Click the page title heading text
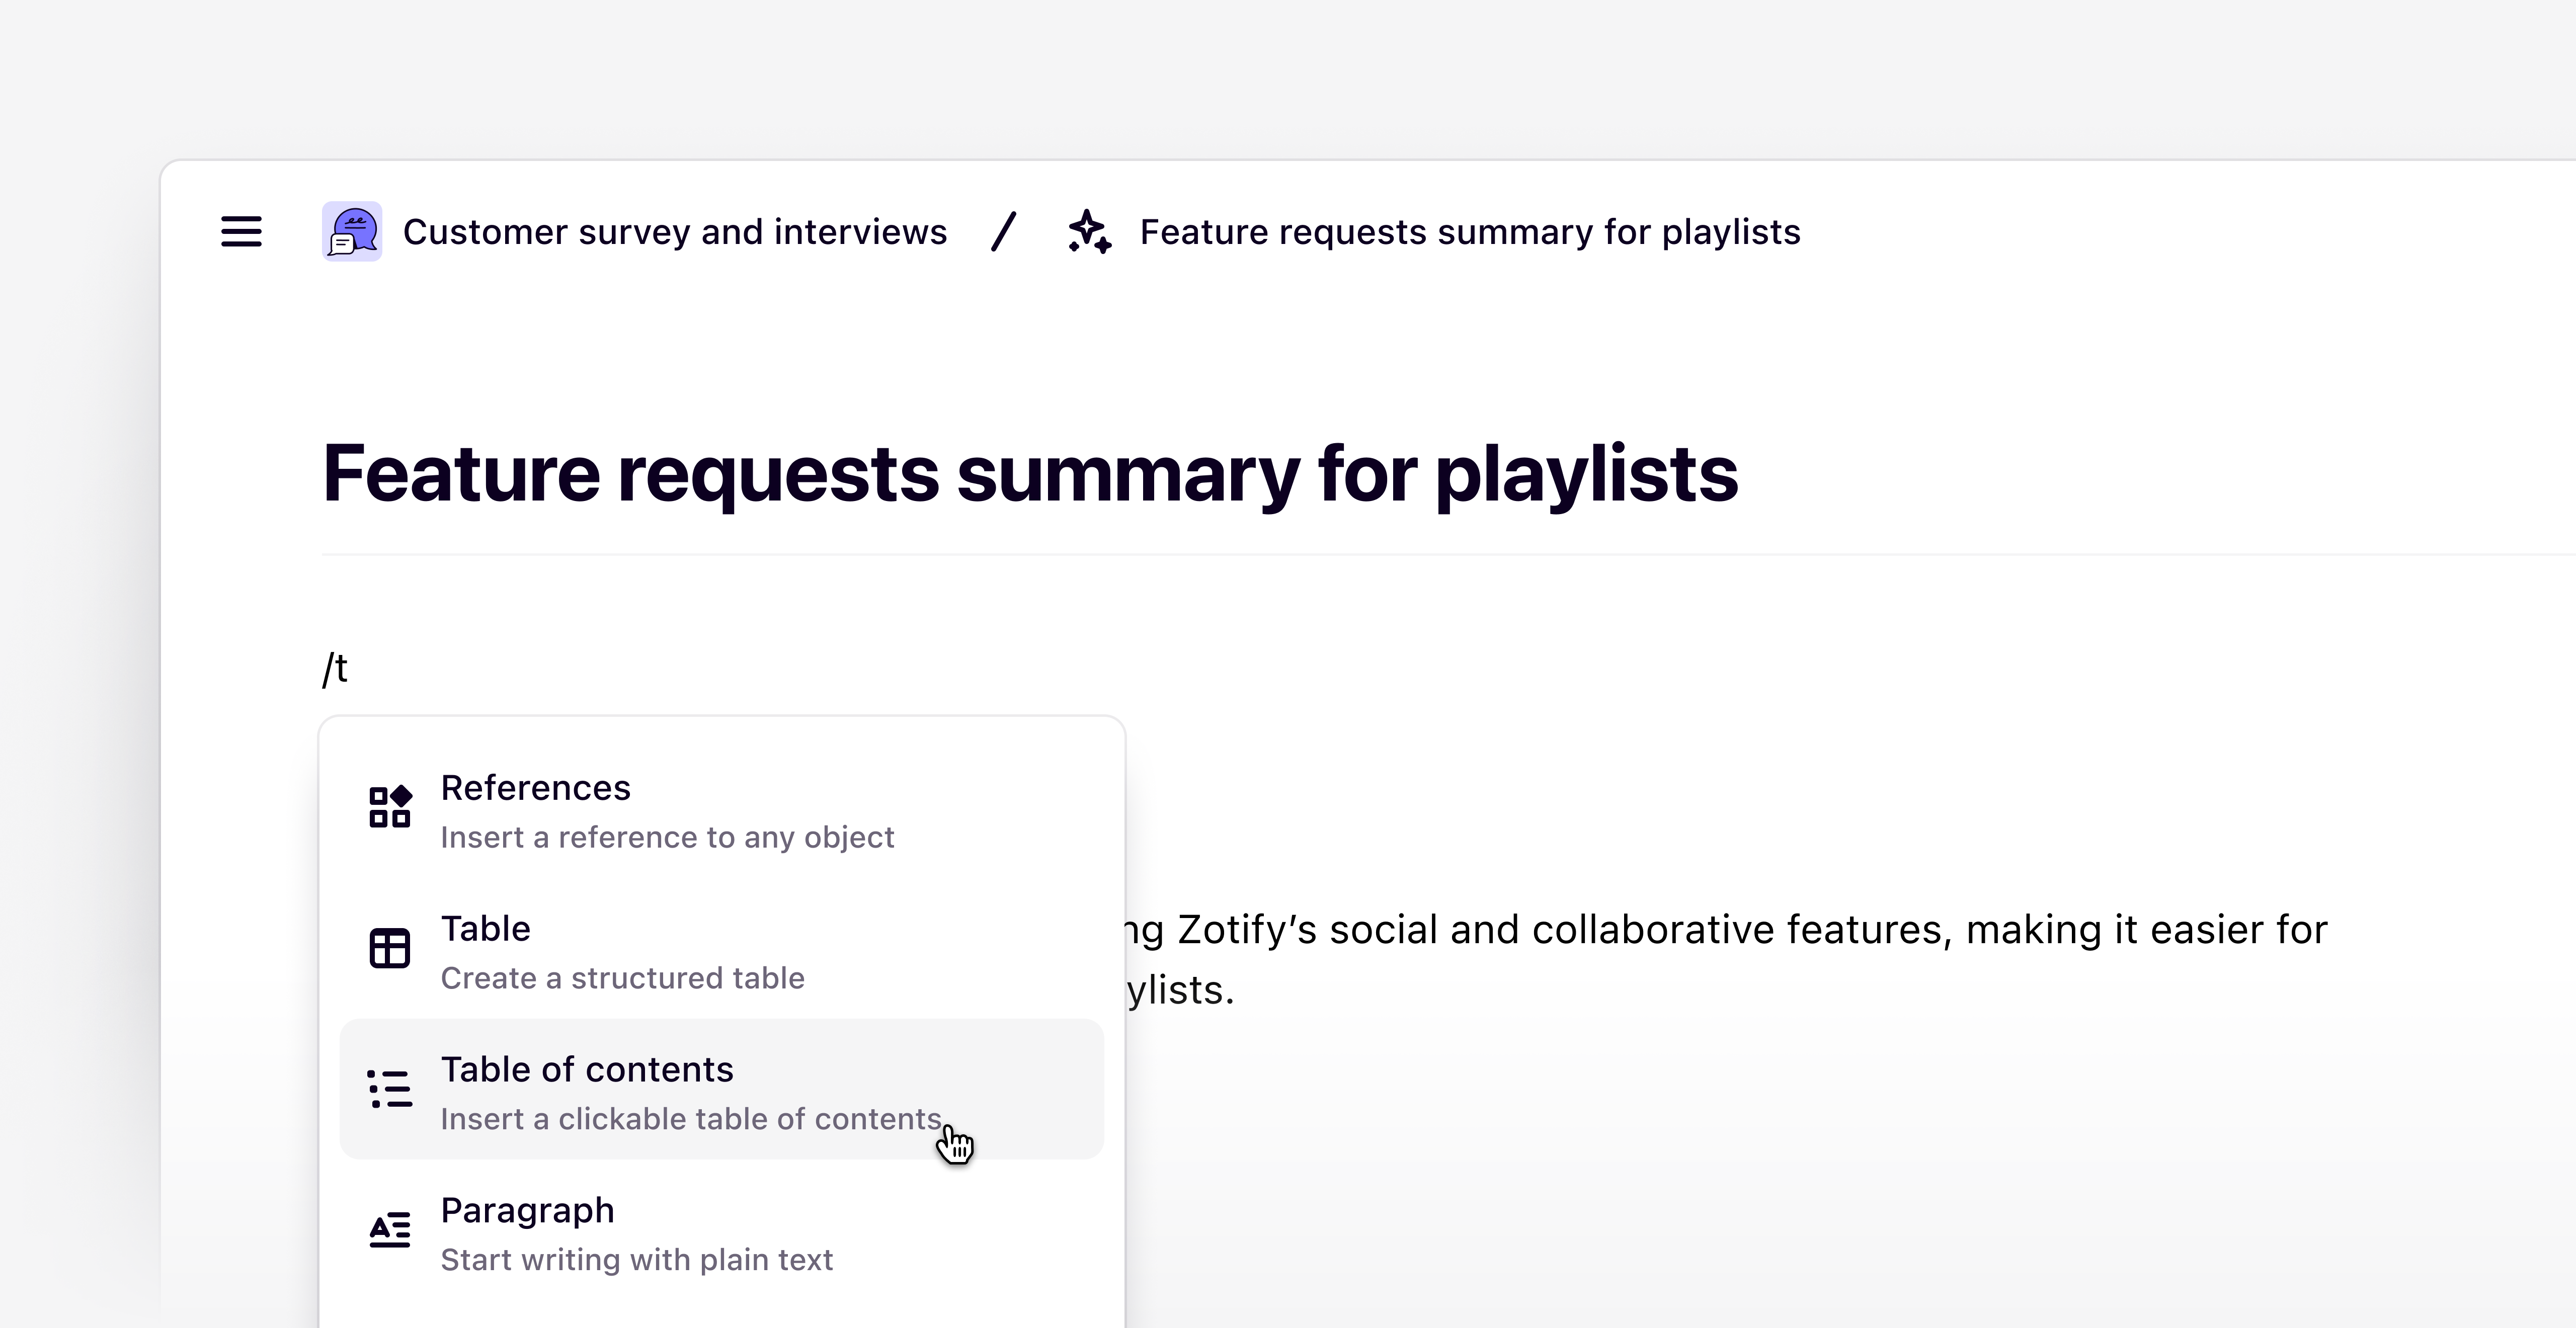 (1030, 474)
